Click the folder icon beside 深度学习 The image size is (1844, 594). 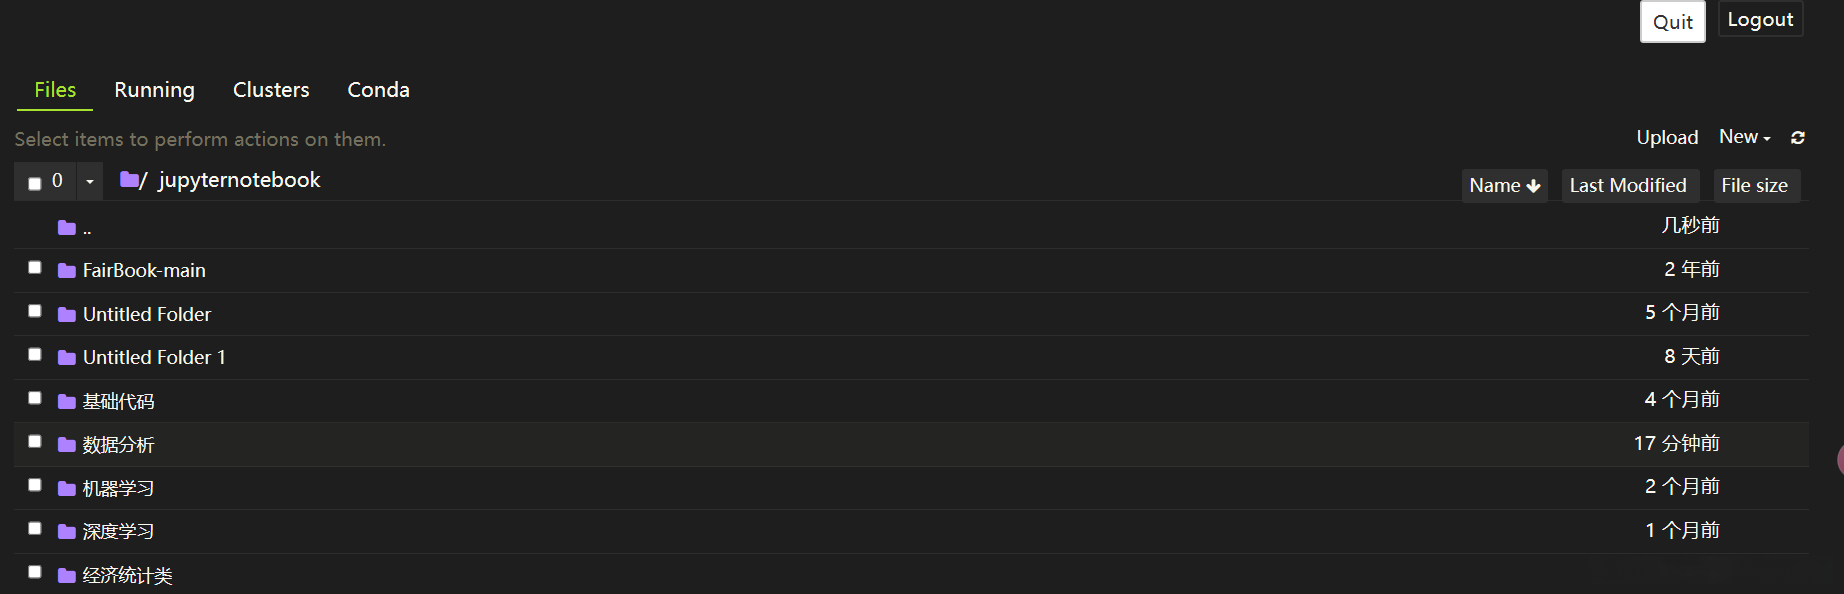pyautogui.click(x=67, y=532)
